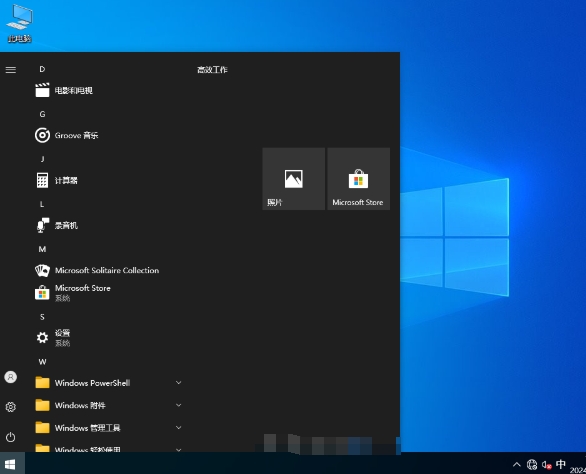Click the 录音机 app label
Screen dimensions: 586x474
pos(66,225)
